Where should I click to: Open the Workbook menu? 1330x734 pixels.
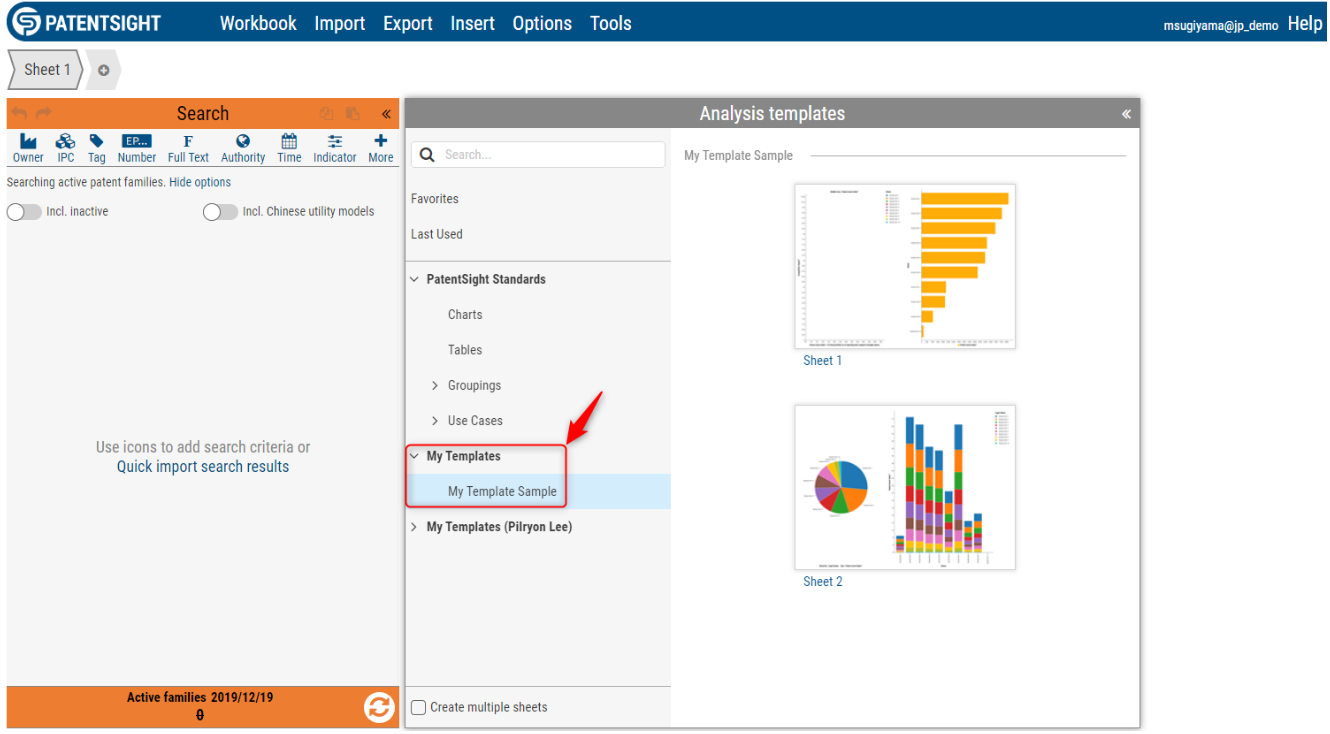pos(258,23)
